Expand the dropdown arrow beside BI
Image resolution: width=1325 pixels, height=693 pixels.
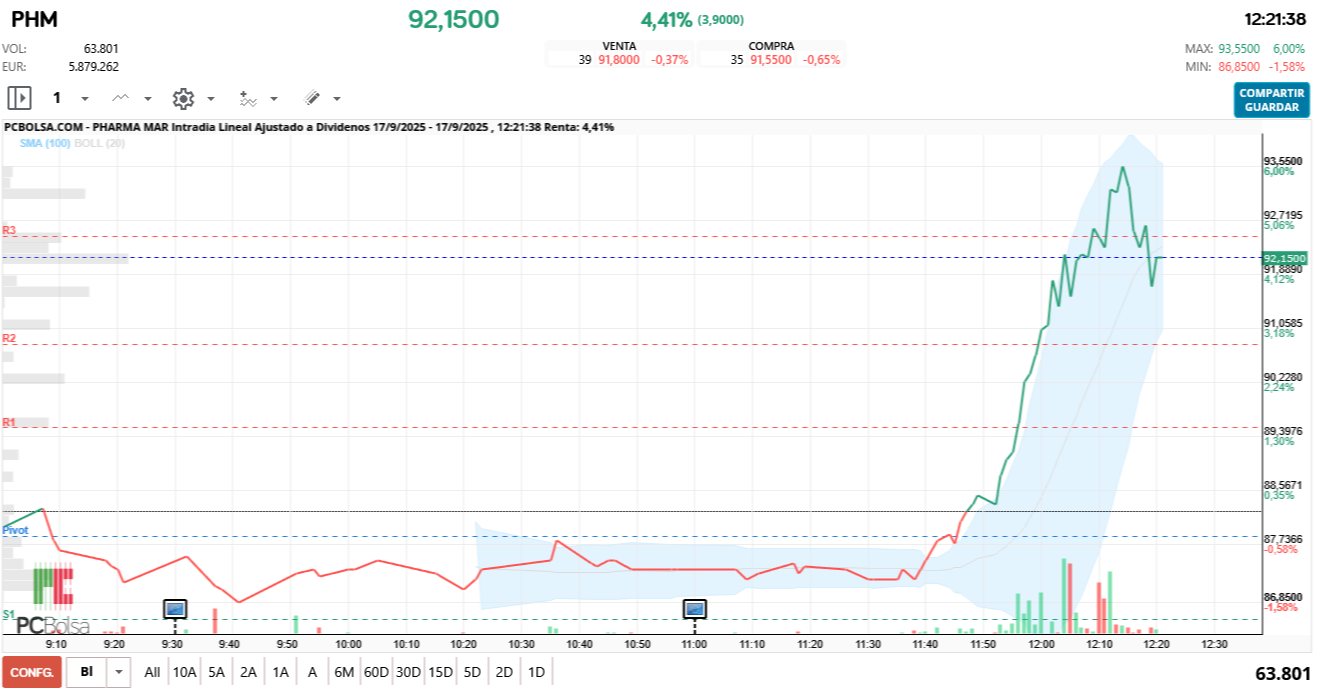point(119,672)
